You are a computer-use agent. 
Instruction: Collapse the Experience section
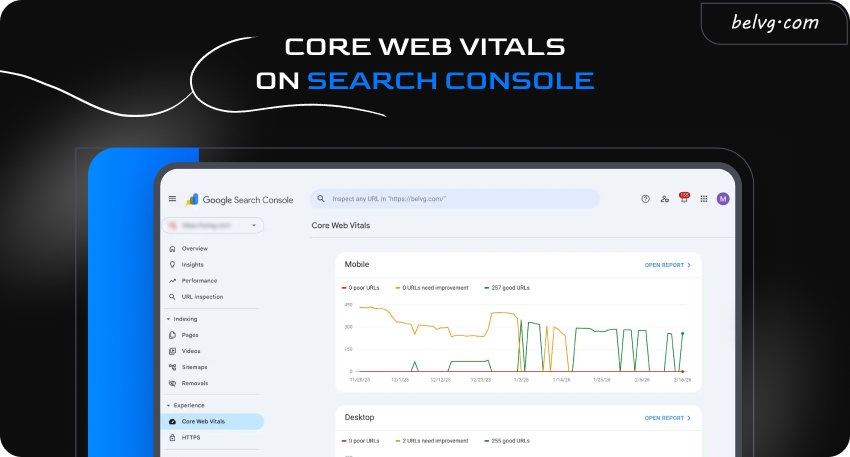[185, 405]
